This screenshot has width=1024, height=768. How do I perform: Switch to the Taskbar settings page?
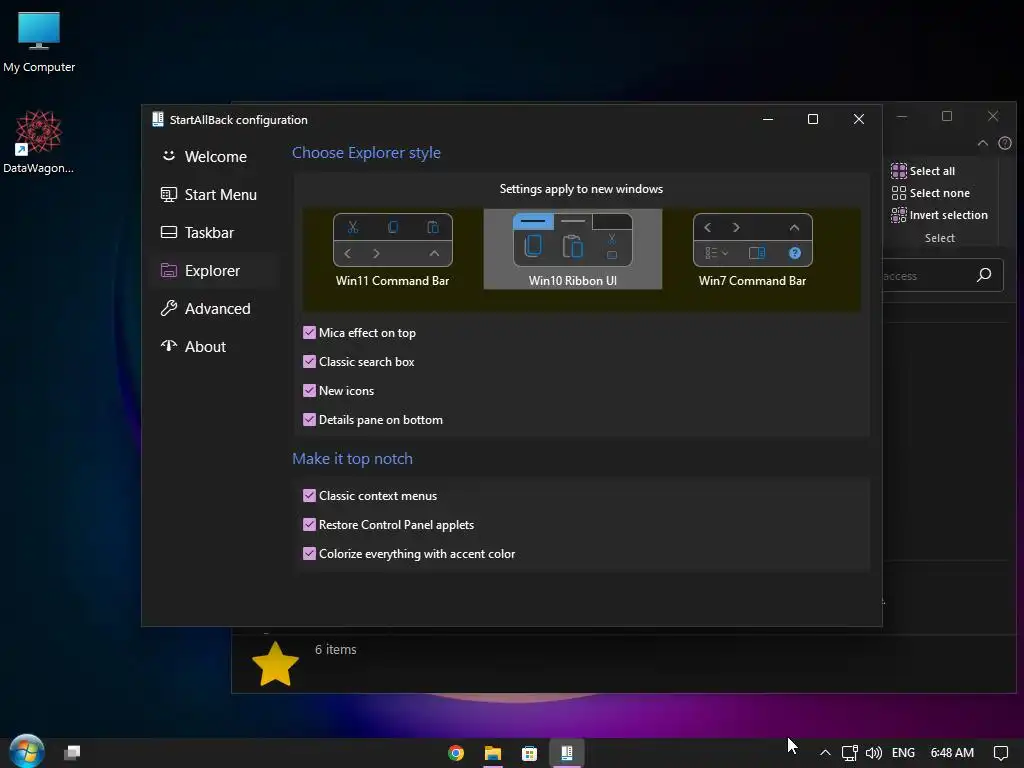click(214, 232)
